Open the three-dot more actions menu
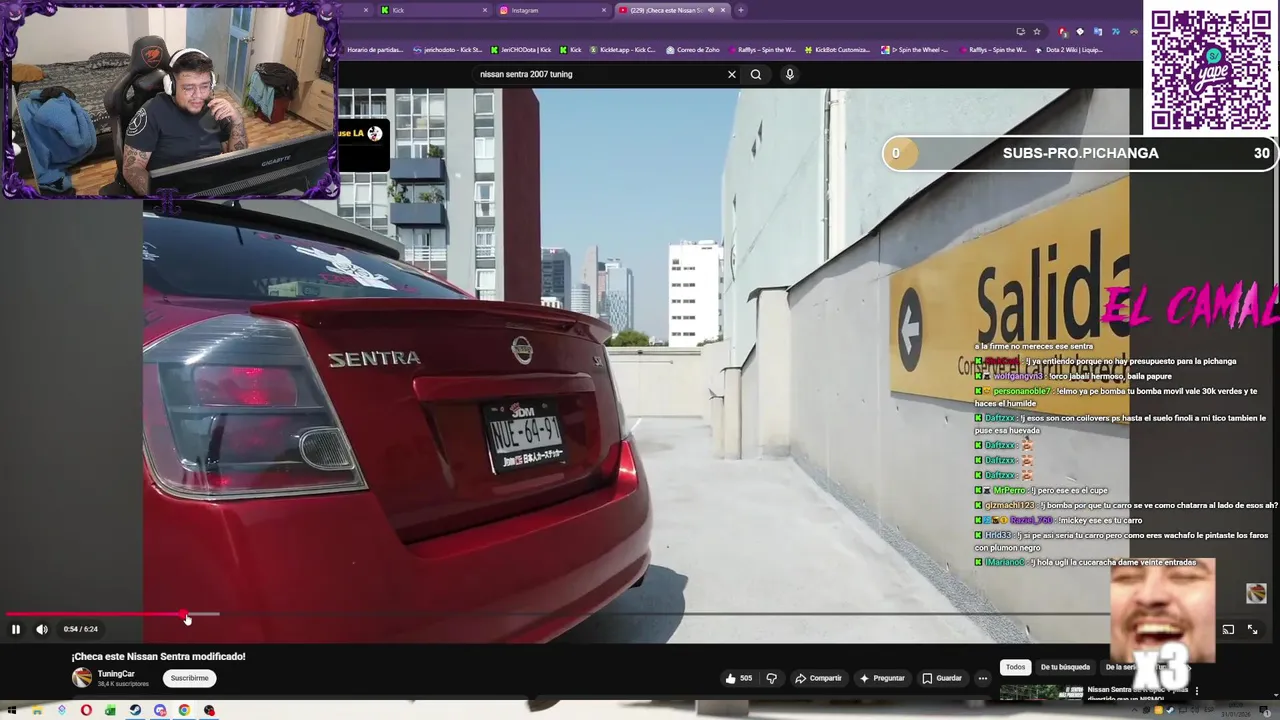The image size is (1280, 720). click(x=982, y=678)
